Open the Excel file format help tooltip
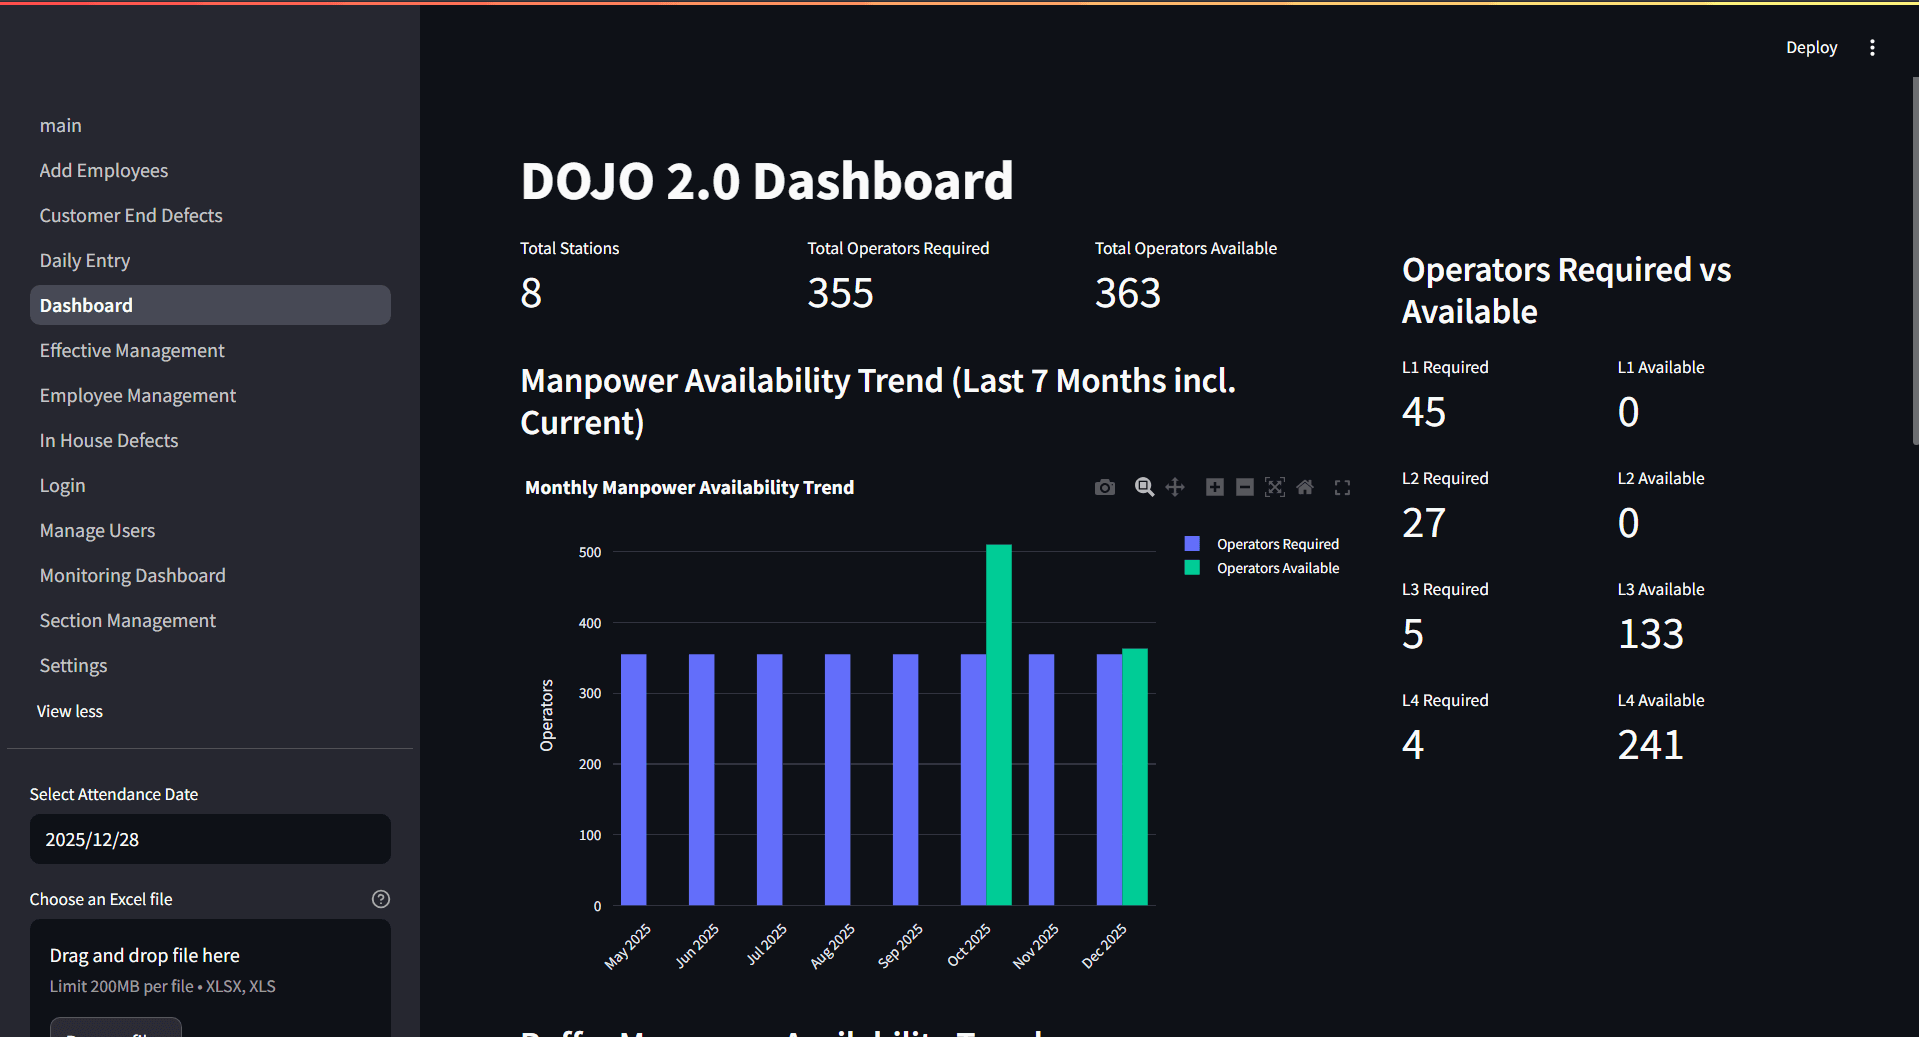The width and height of the screenshot is (1919, 1037). (x=381, y=899)
